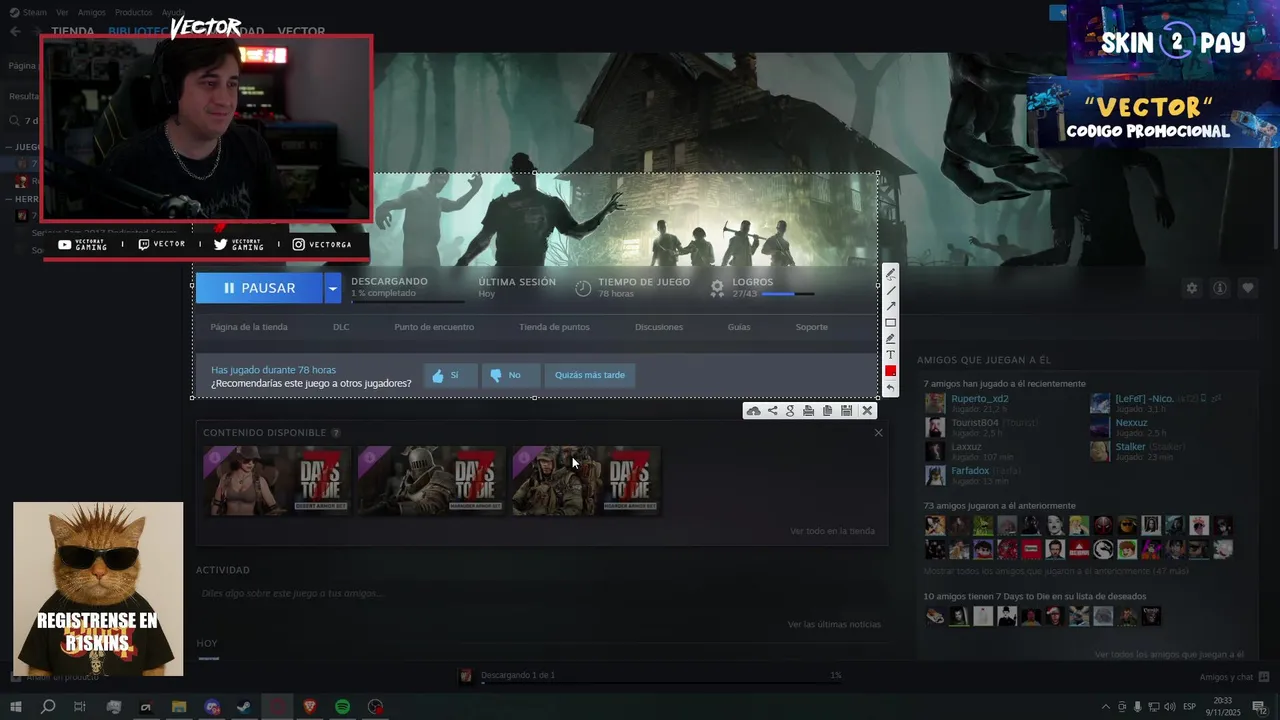Select the text T tool
This screenshot has width=1280, height=720.
(x=890, y=354)
